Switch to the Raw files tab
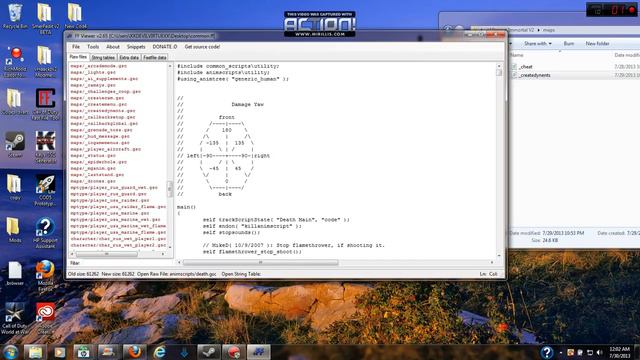 [78, 57]
